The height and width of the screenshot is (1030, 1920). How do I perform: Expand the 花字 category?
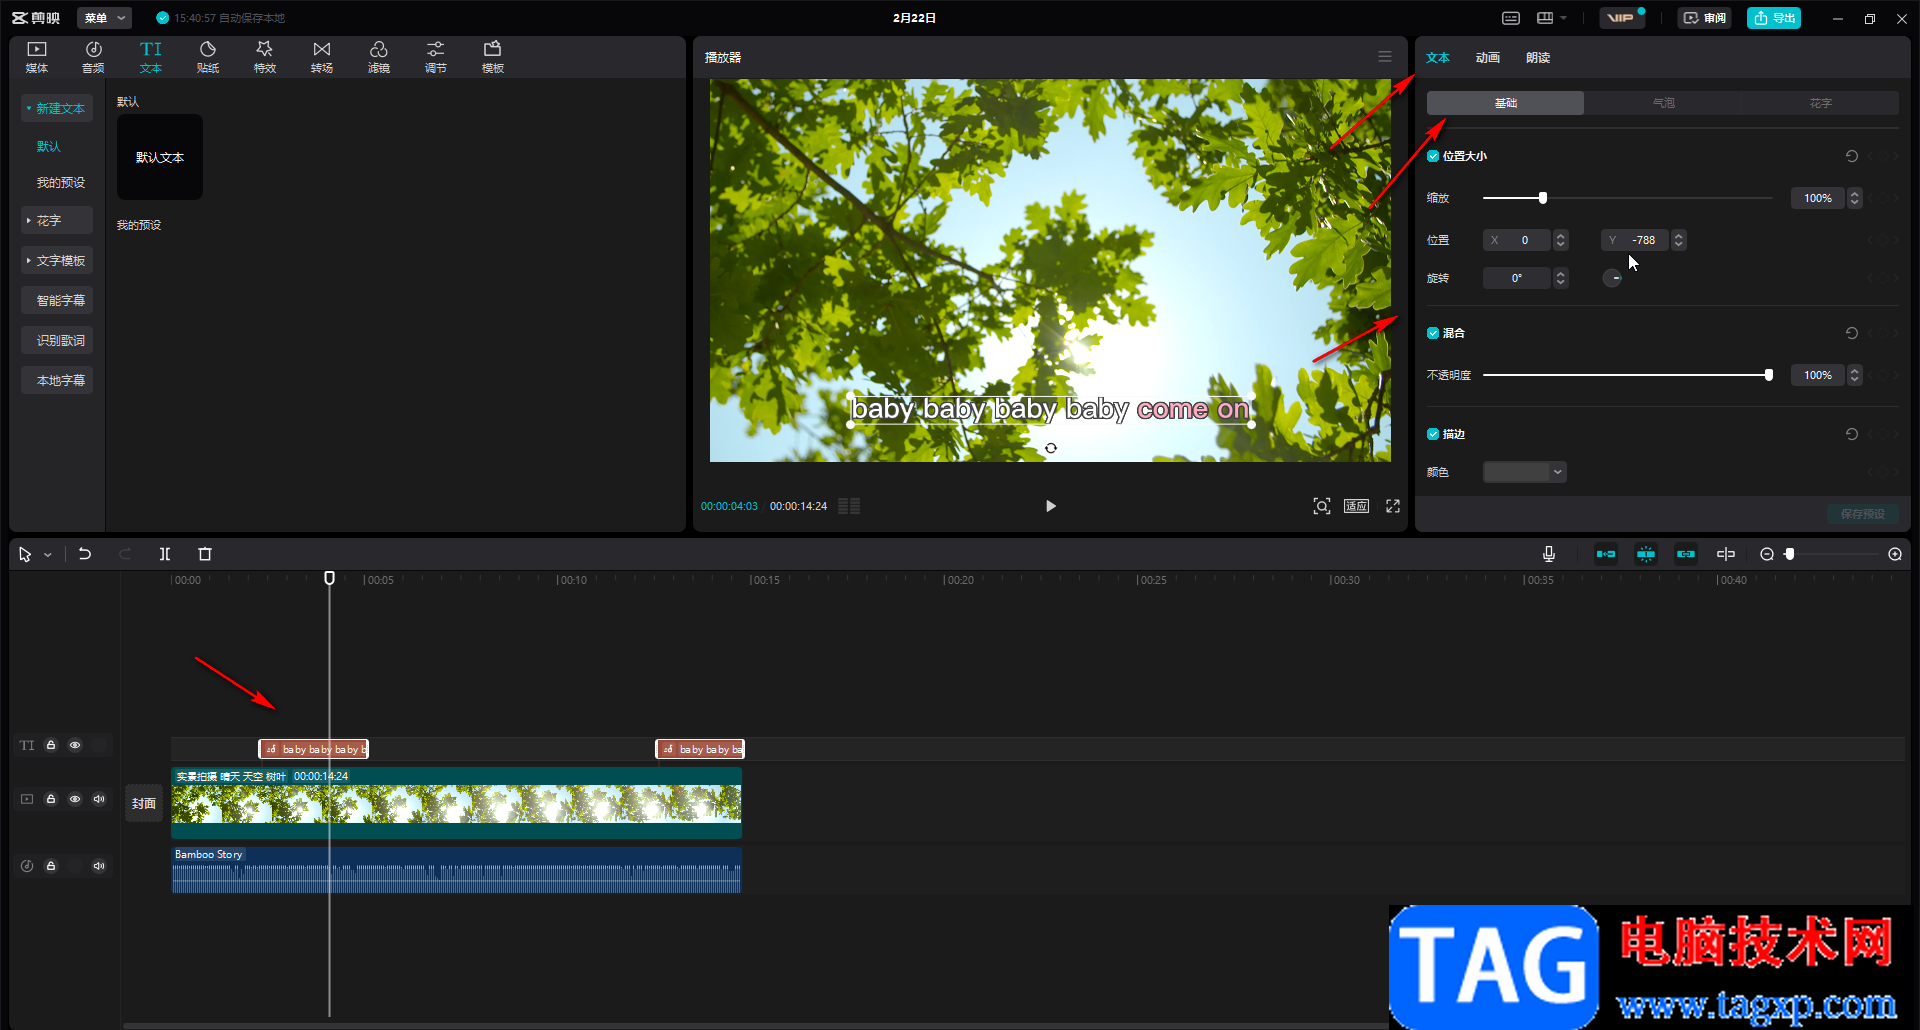coord(57,220)
